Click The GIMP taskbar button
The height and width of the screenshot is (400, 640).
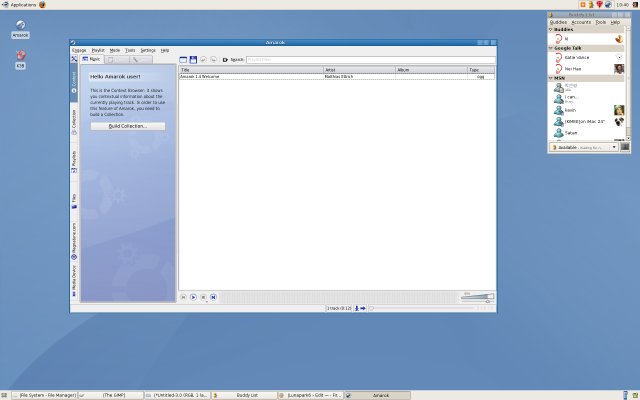coord(108,395)
